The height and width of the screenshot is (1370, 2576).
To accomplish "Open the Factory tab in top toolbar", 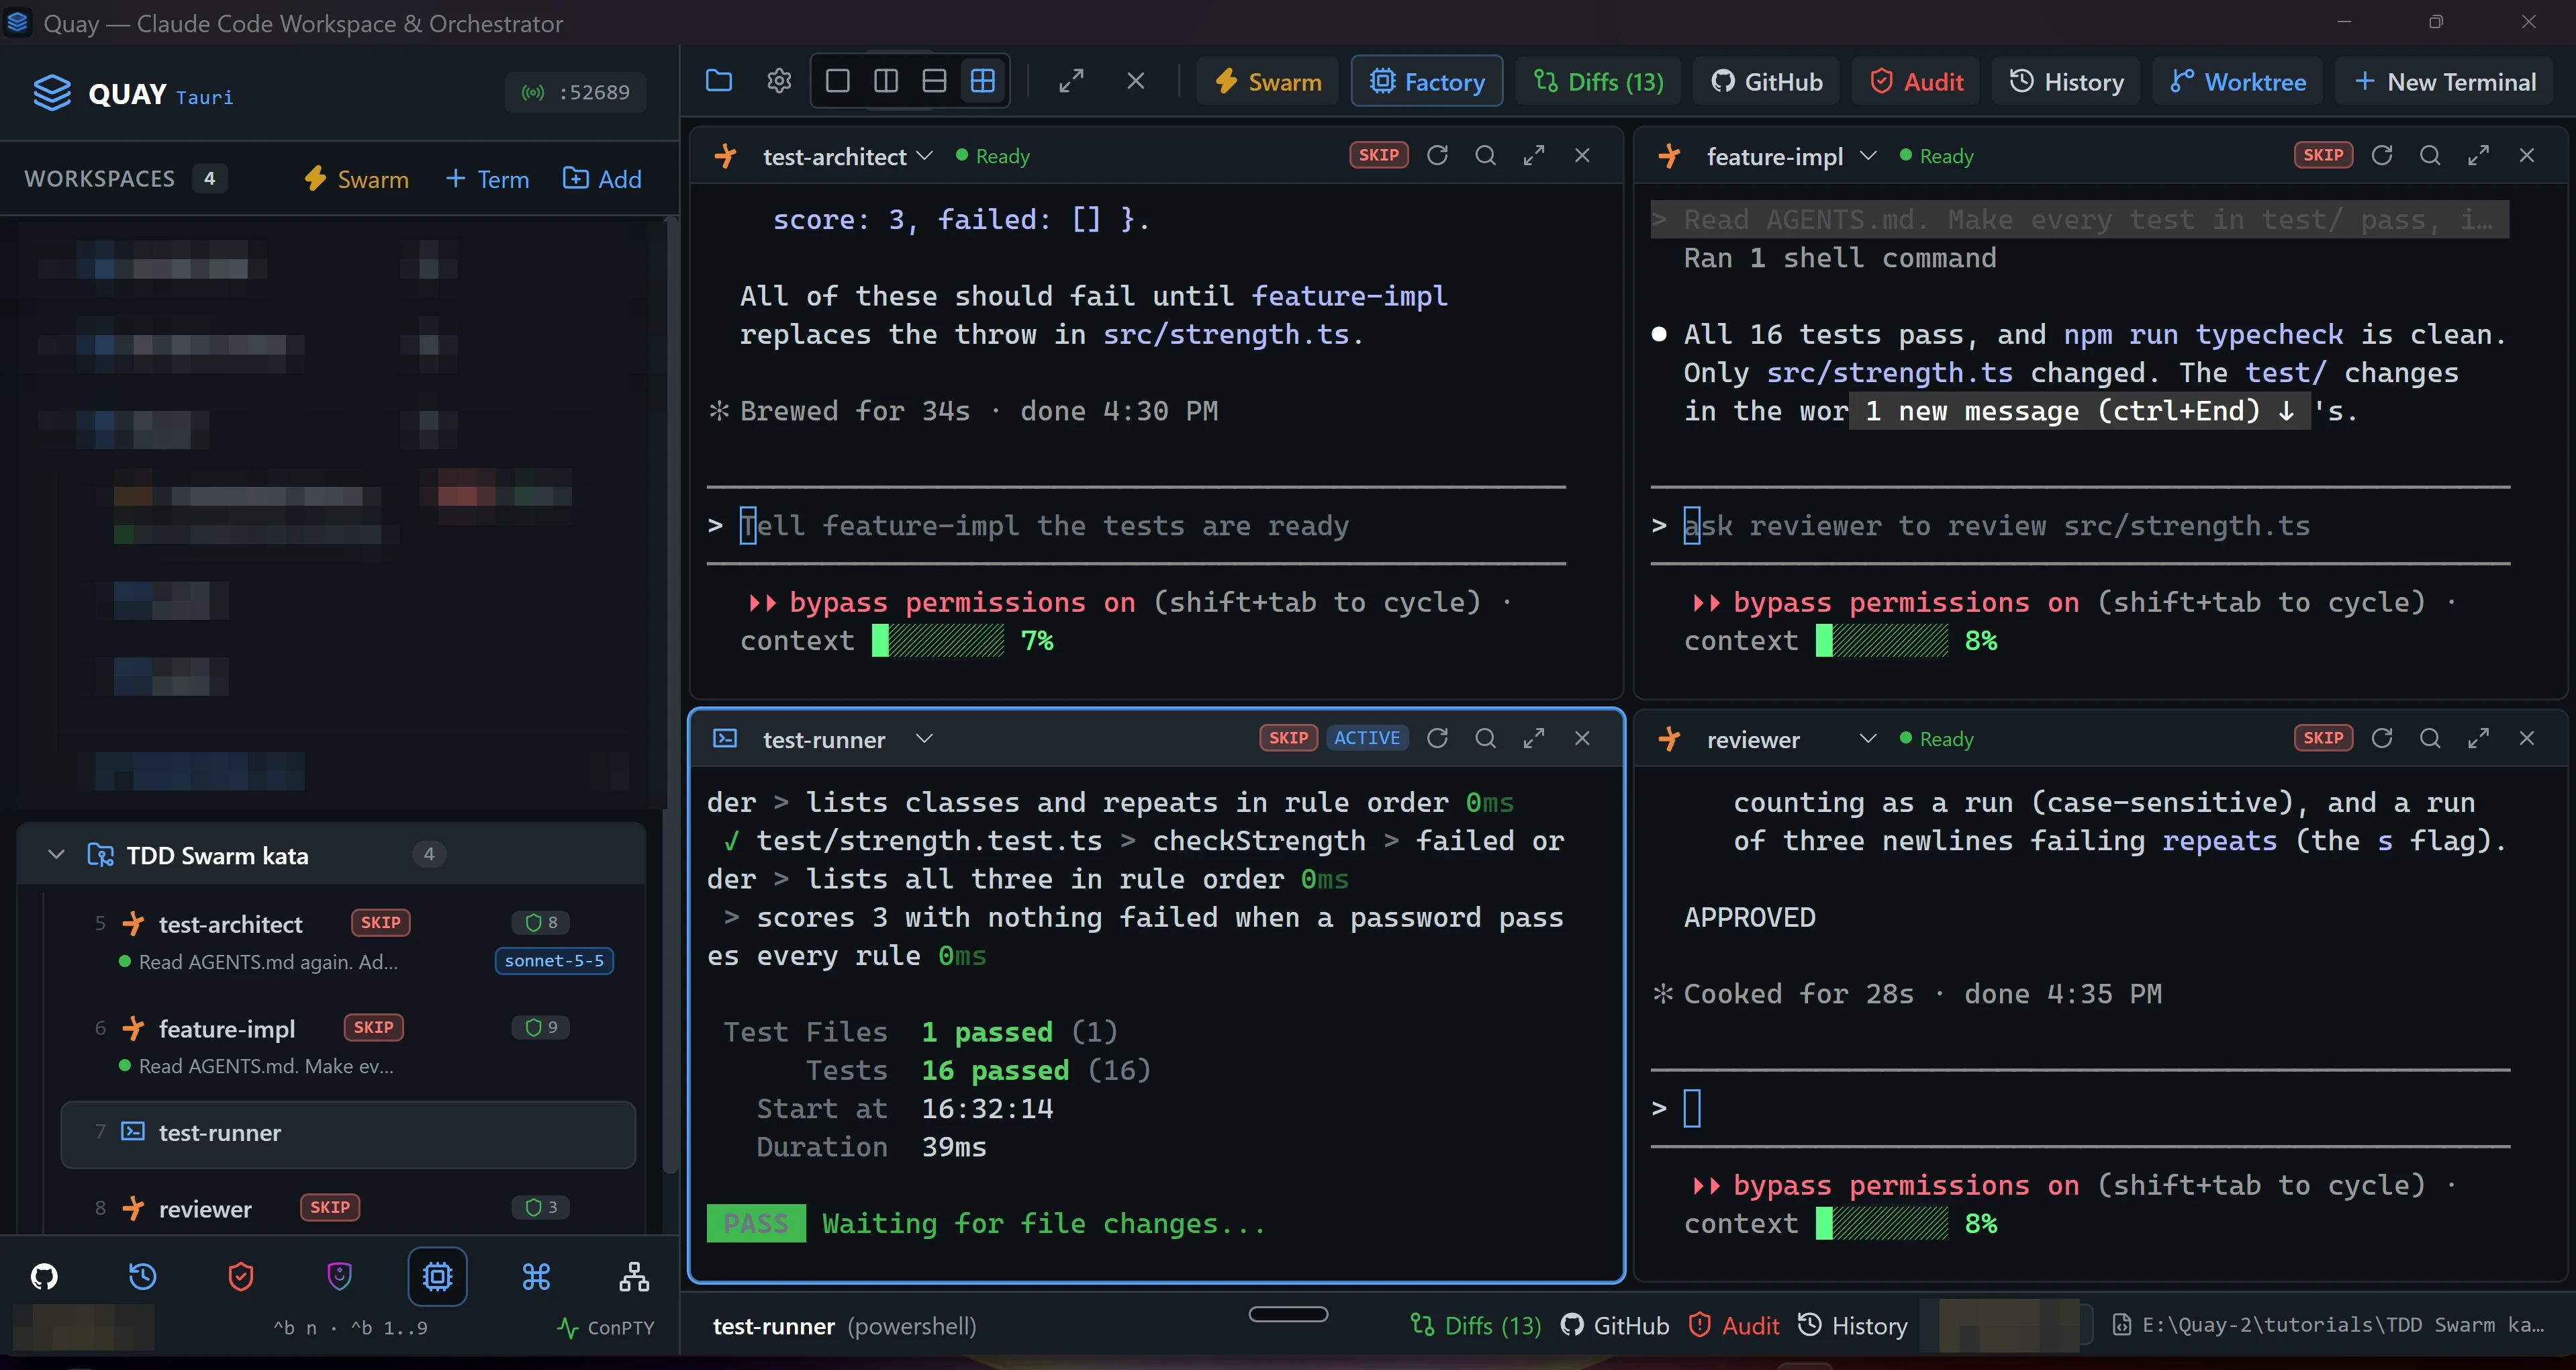I will point(1427,81).
